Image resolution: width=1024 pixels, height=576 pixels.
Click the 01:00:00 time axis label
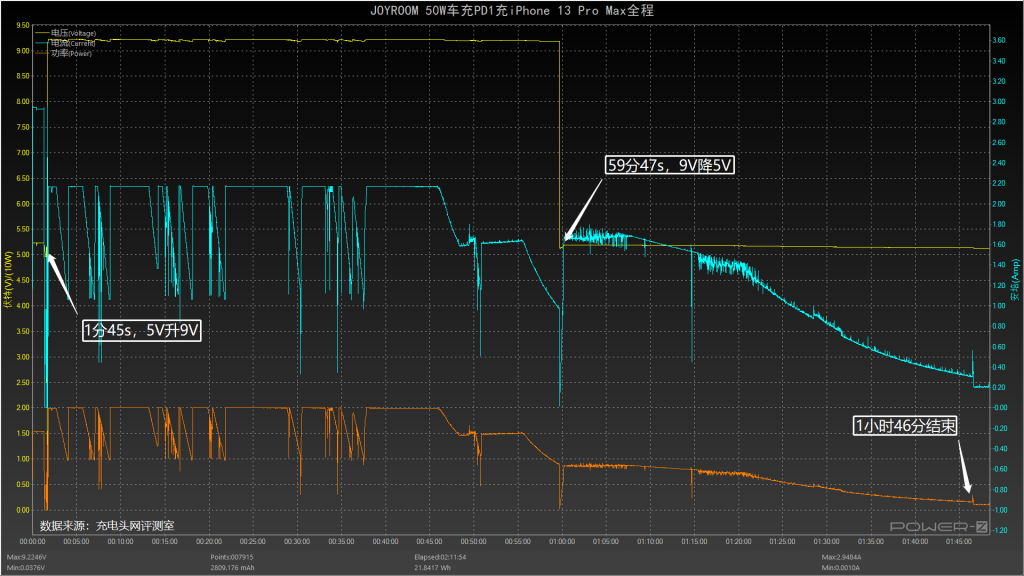562,541
